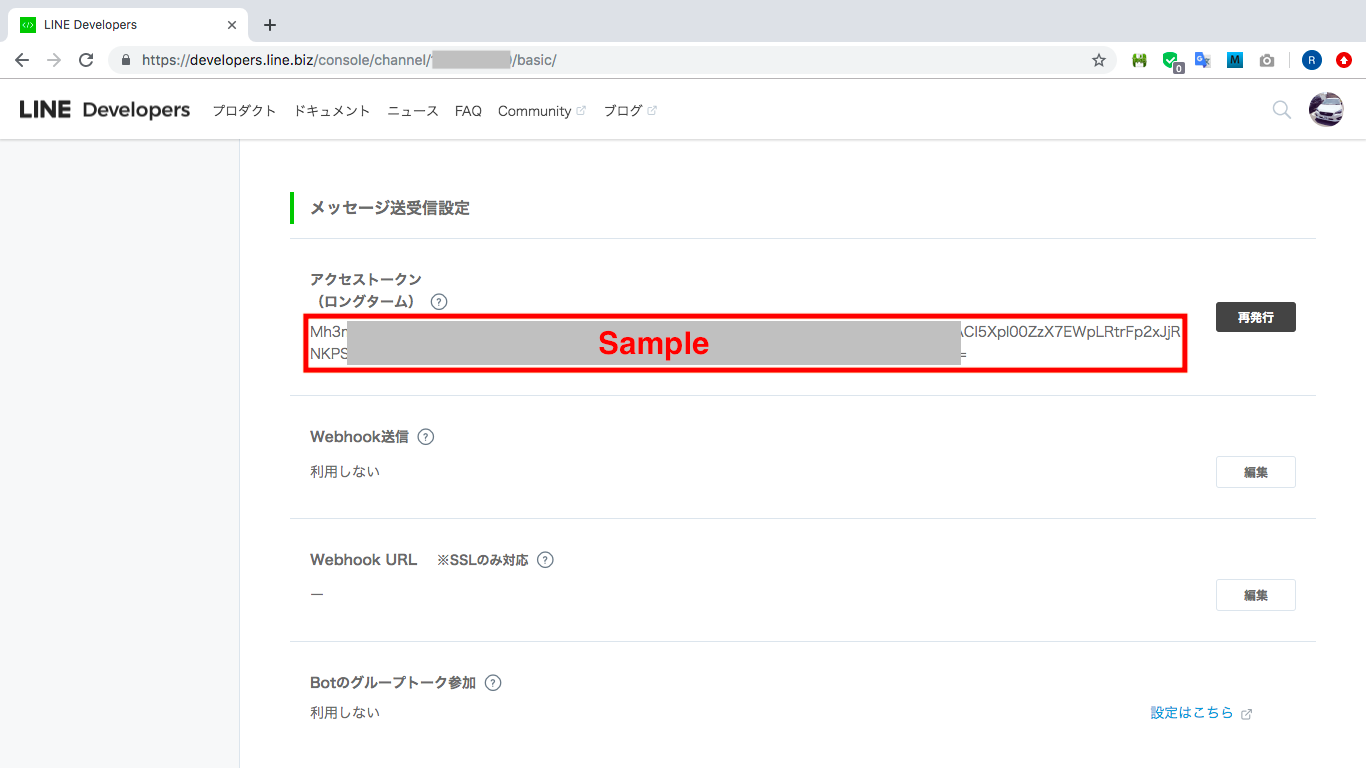This screenshot has width=1366, height=768.
Task: Click help icon next to アクセストークン (ロングターム)
Action: pos(439,301)
